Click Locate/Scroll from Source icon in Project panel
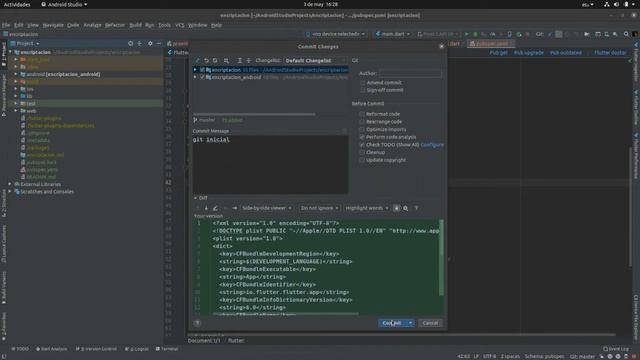The height and width of the screenshot is (360, 640). 131,43
